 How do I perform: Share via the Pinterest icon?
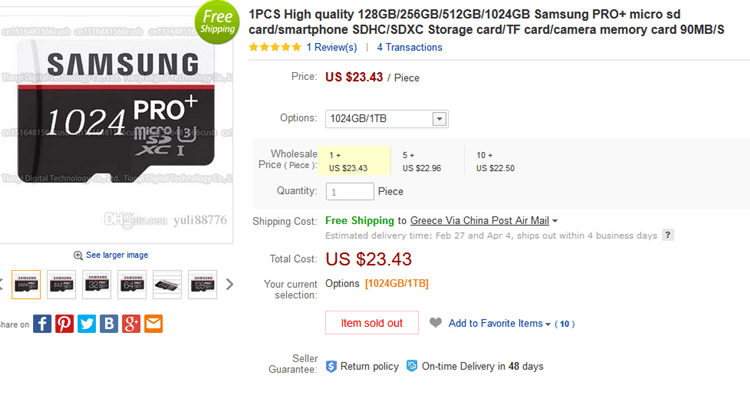click(x=64, y=324)
